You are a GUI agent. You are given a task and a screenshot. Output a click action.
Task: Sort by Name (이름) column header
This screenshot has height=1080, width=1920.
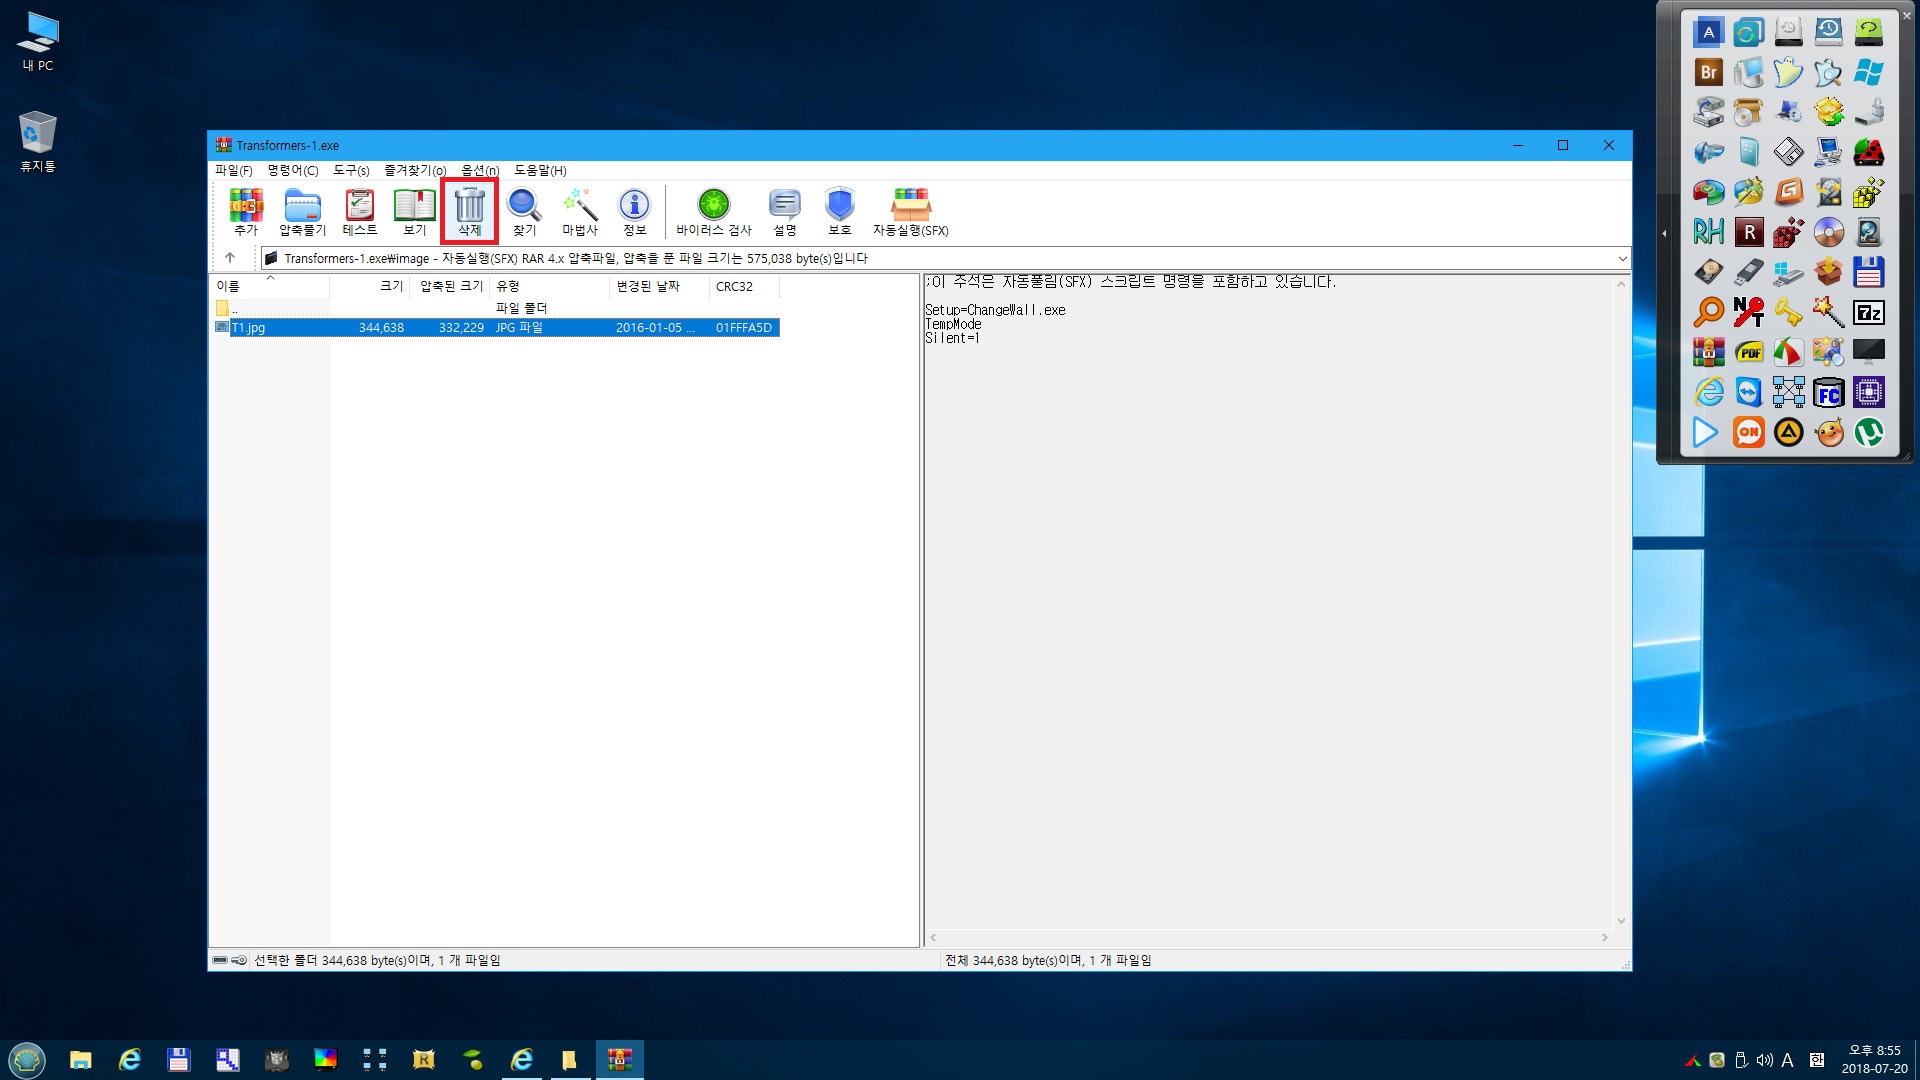(270, 286)
